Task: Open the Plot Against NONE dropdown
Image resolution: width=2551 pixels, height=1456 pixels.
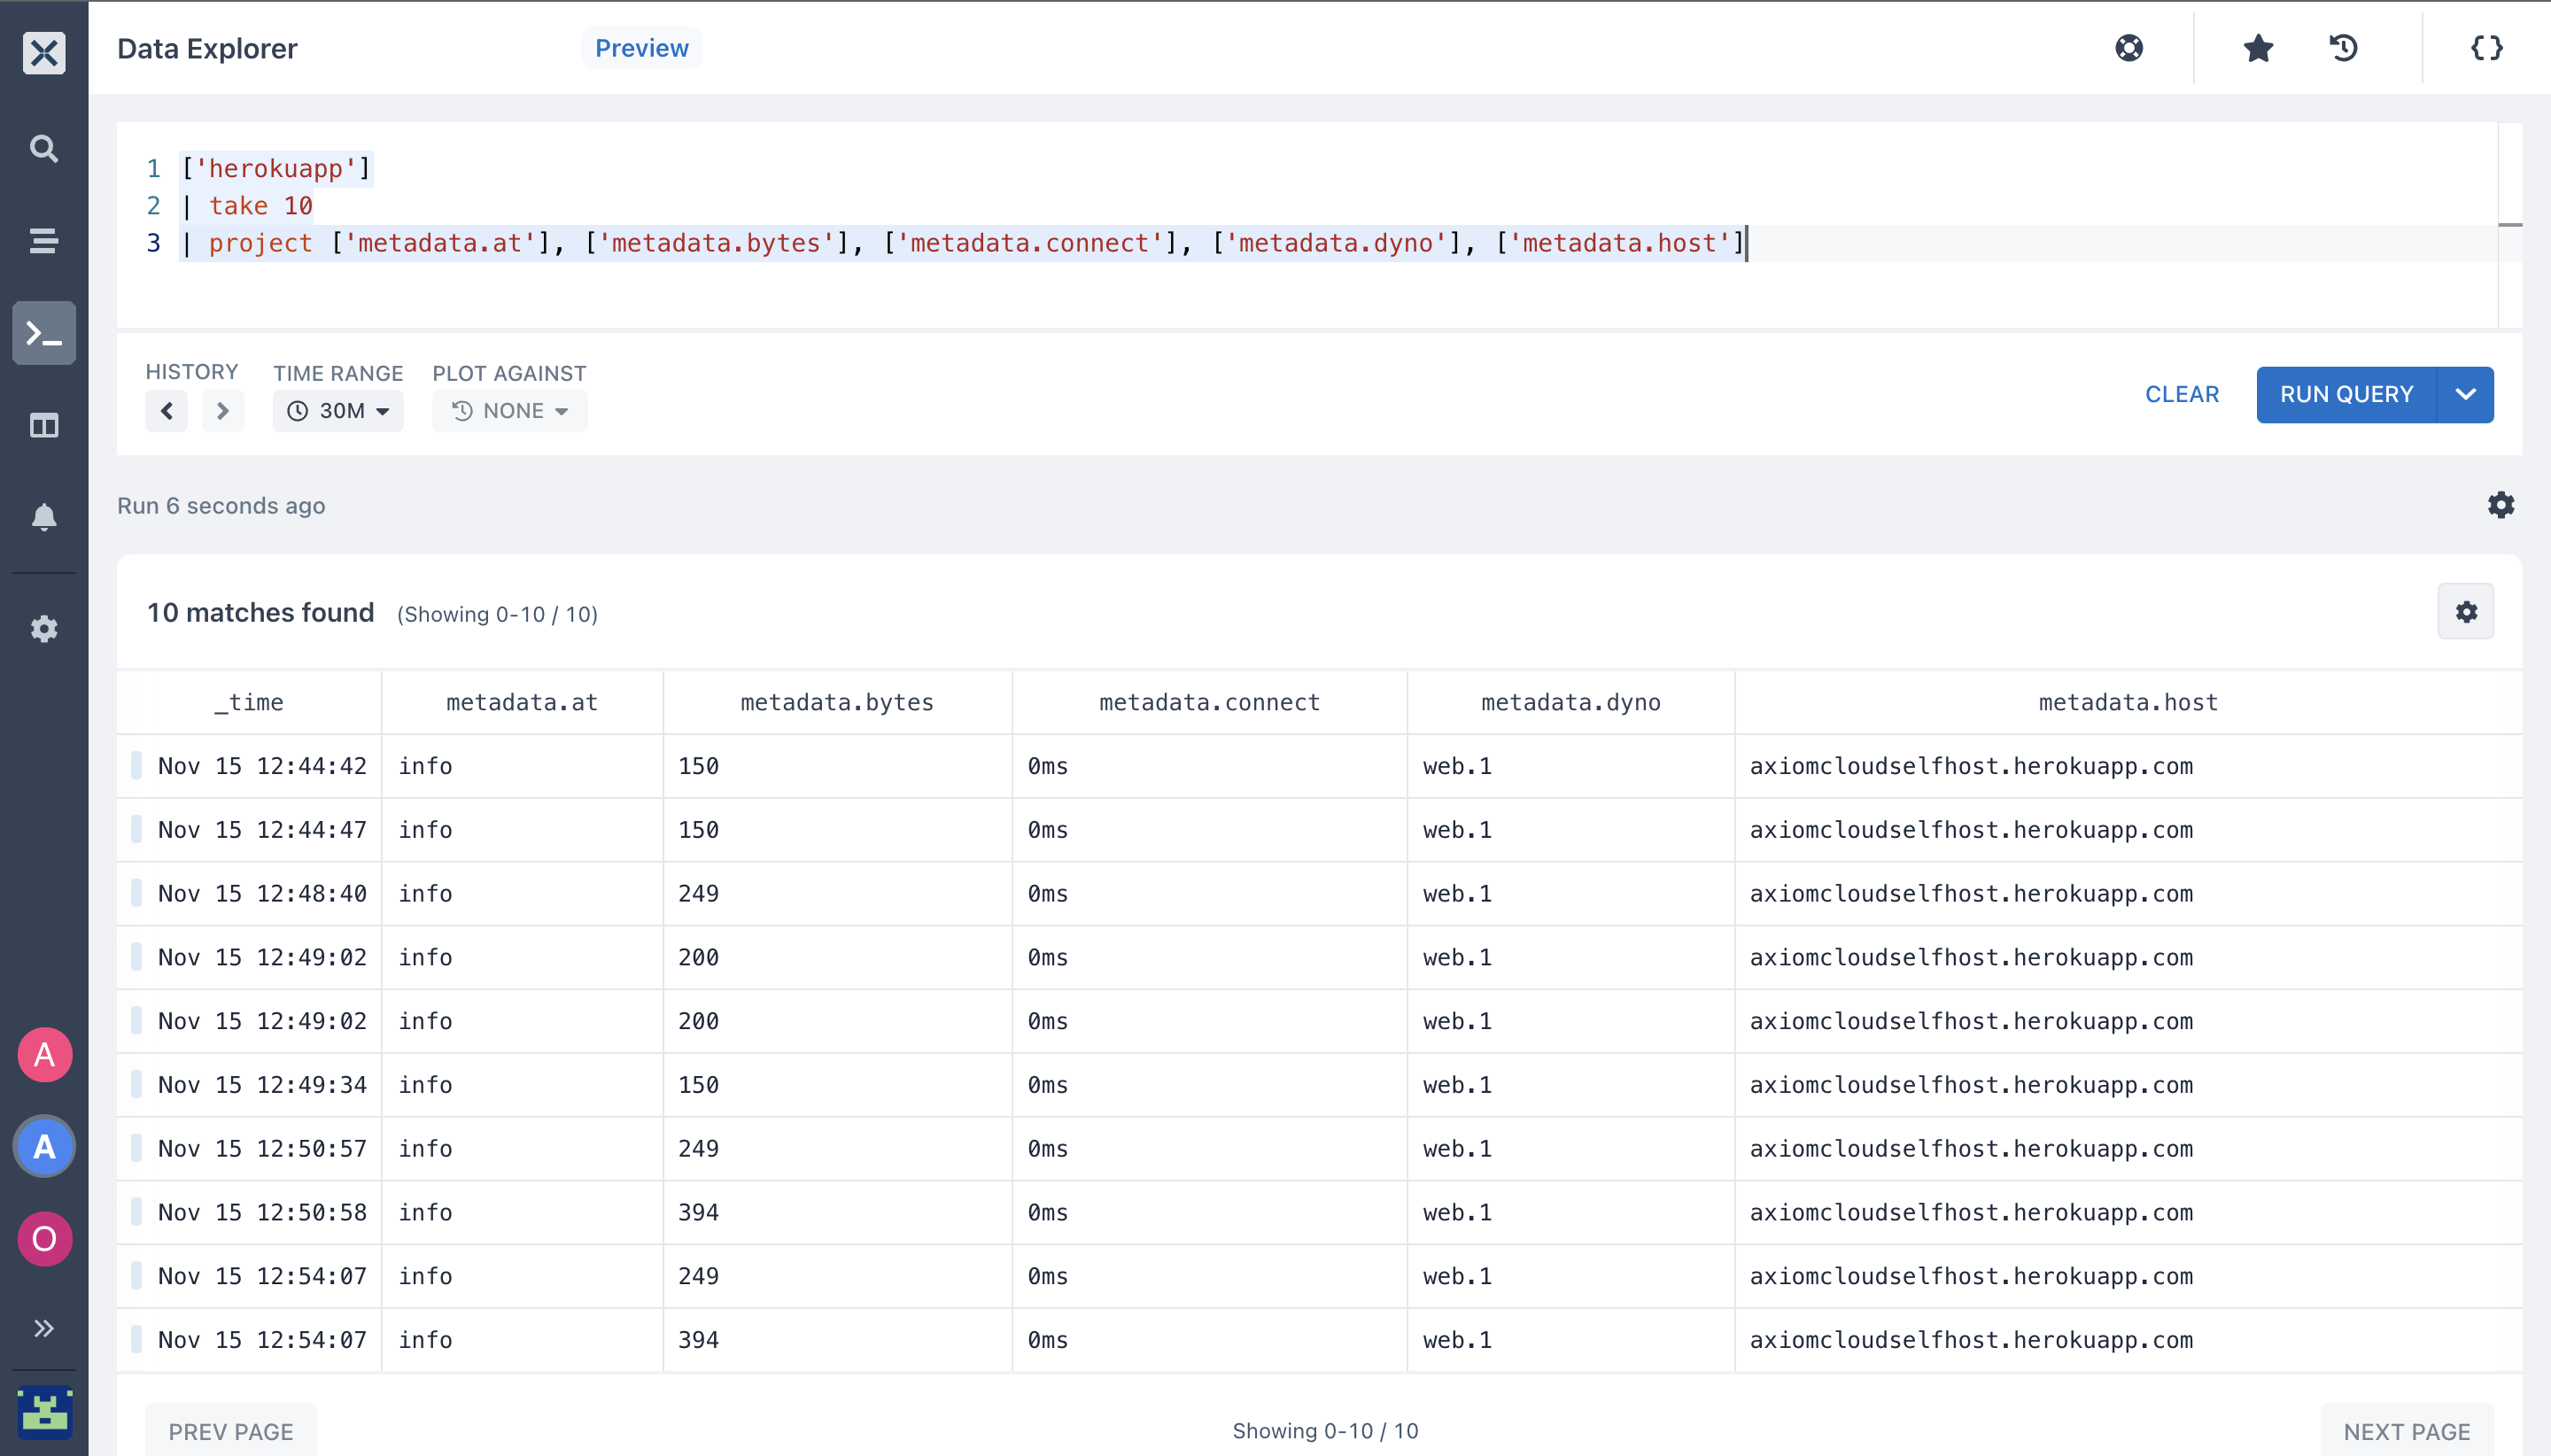Action: click(510, 411)
